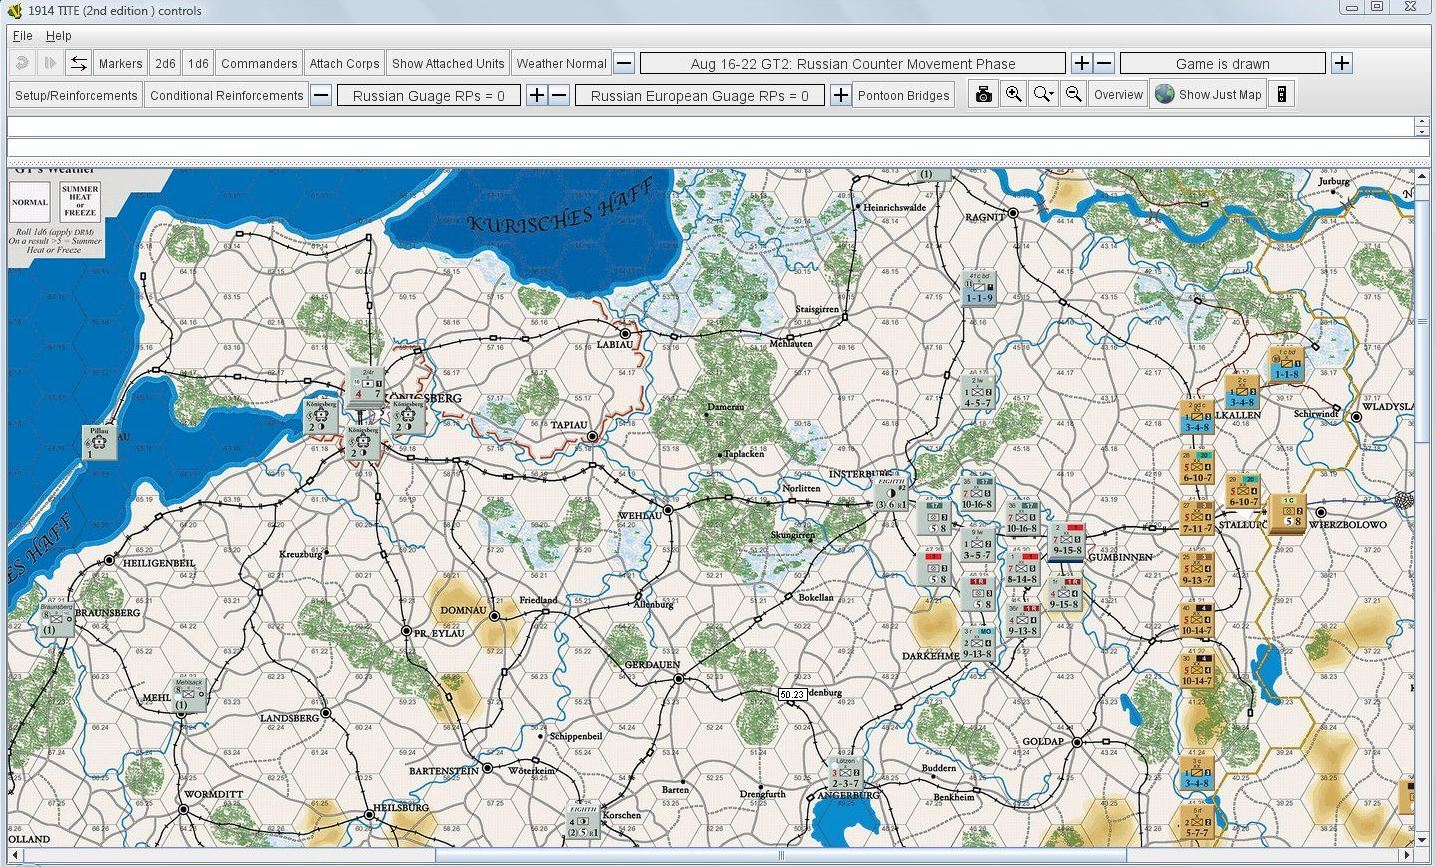Click the VASSAL app icon in title bar
The height and width of the screenshot is (867, 1436).
click(x=14, y=10)
